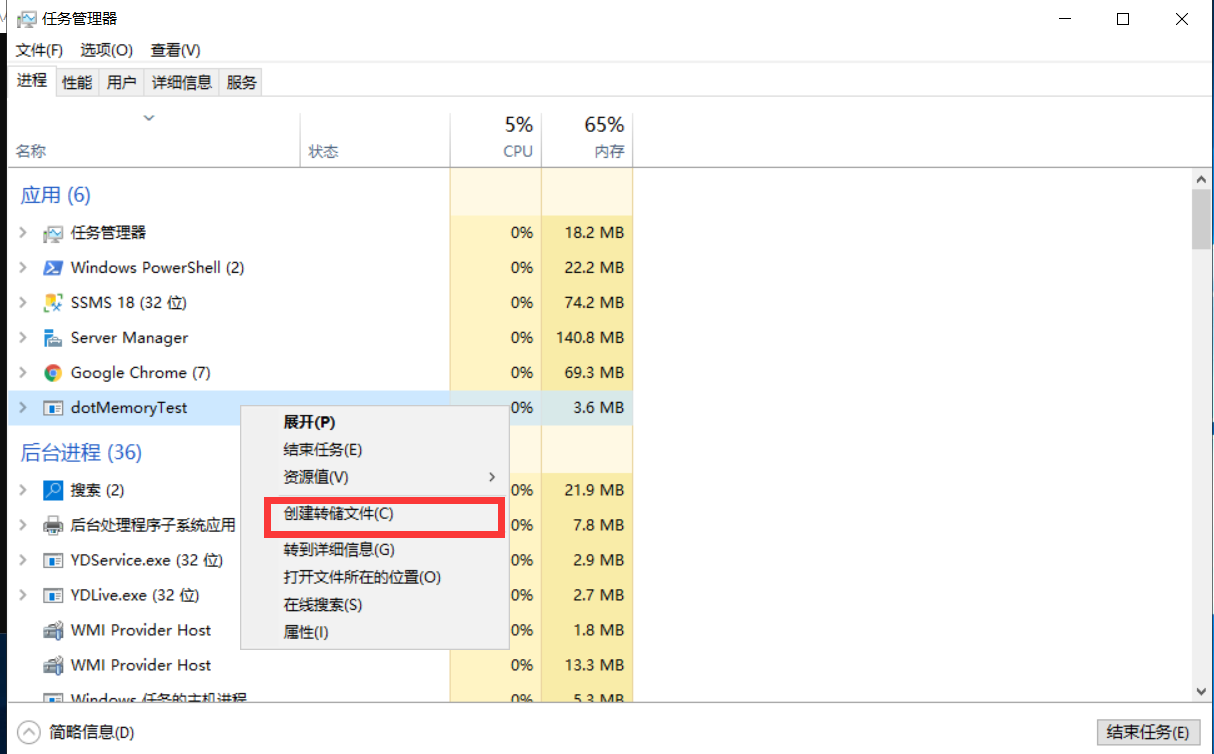Image resolution: width=1214 pixels, height=754 pixels.
Task: Click the 简略信息(D) link
Action: pos(91,733)
